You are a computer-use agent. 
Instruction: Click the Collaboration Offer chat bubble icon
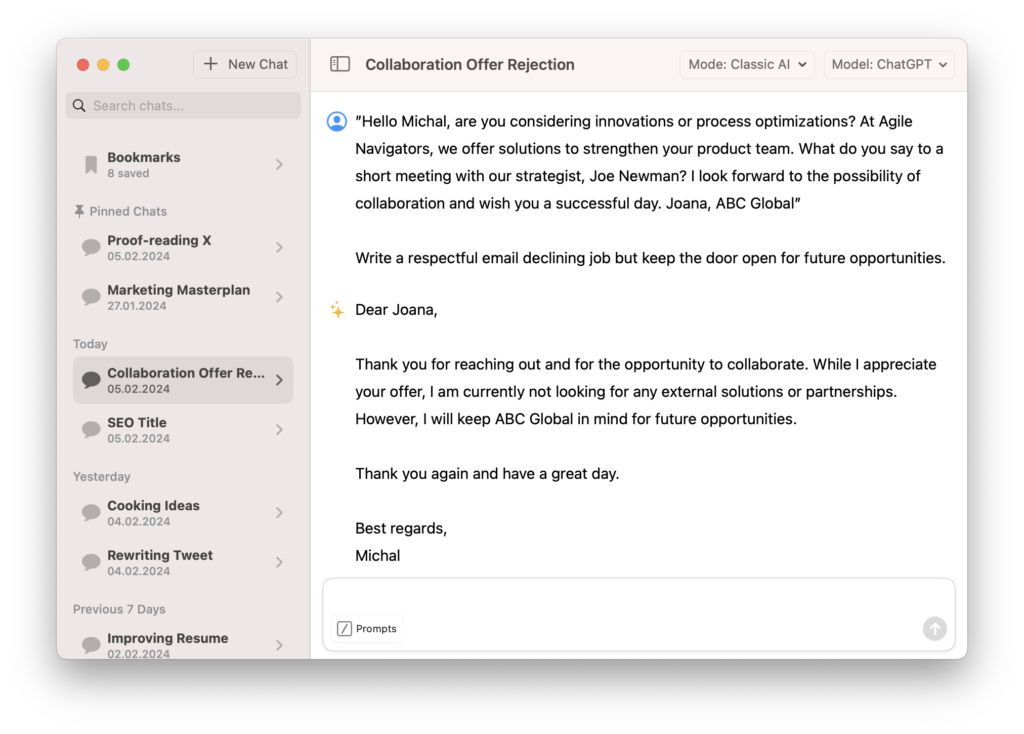point(91,380)
